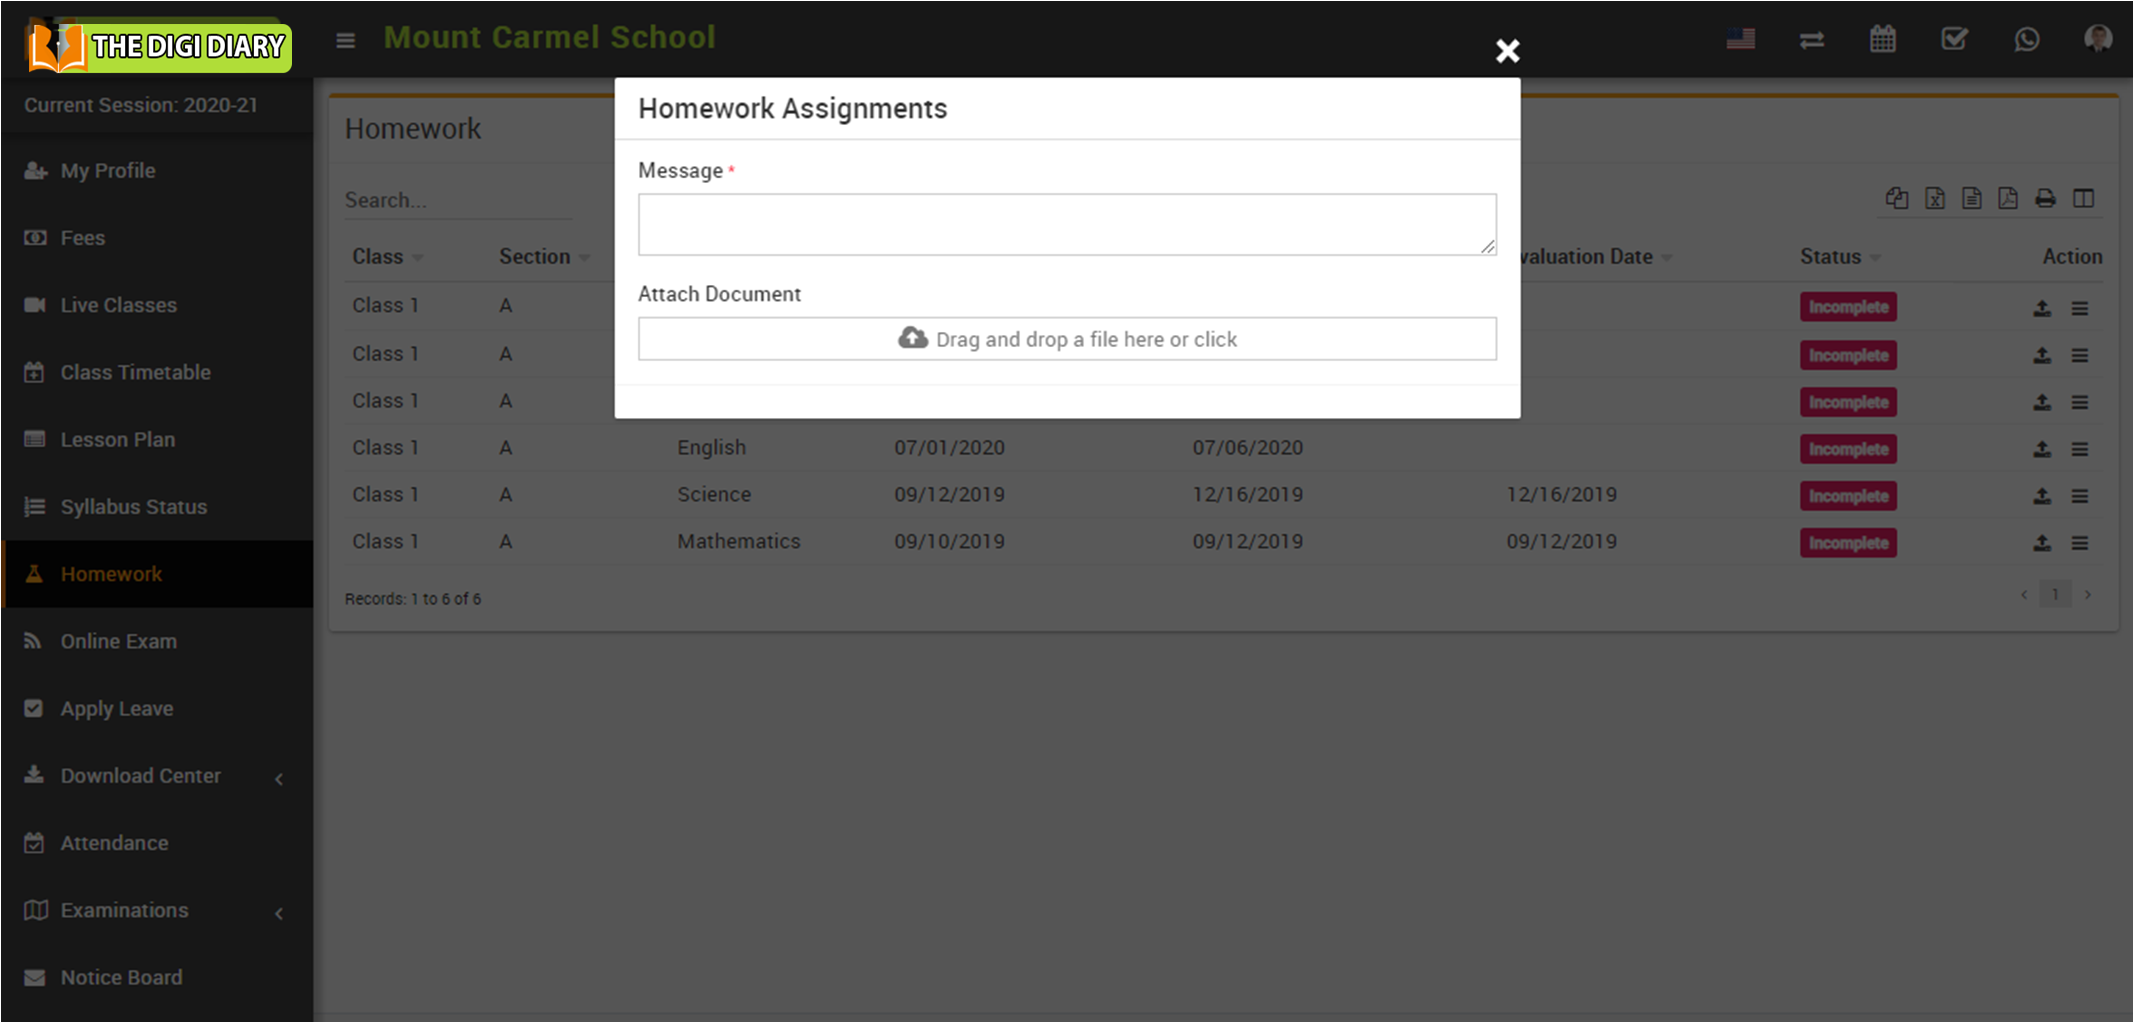Click the drag-and-drop file upload area
The width and height of the screenshot is (2134, 1023).
click(1066, 339)
